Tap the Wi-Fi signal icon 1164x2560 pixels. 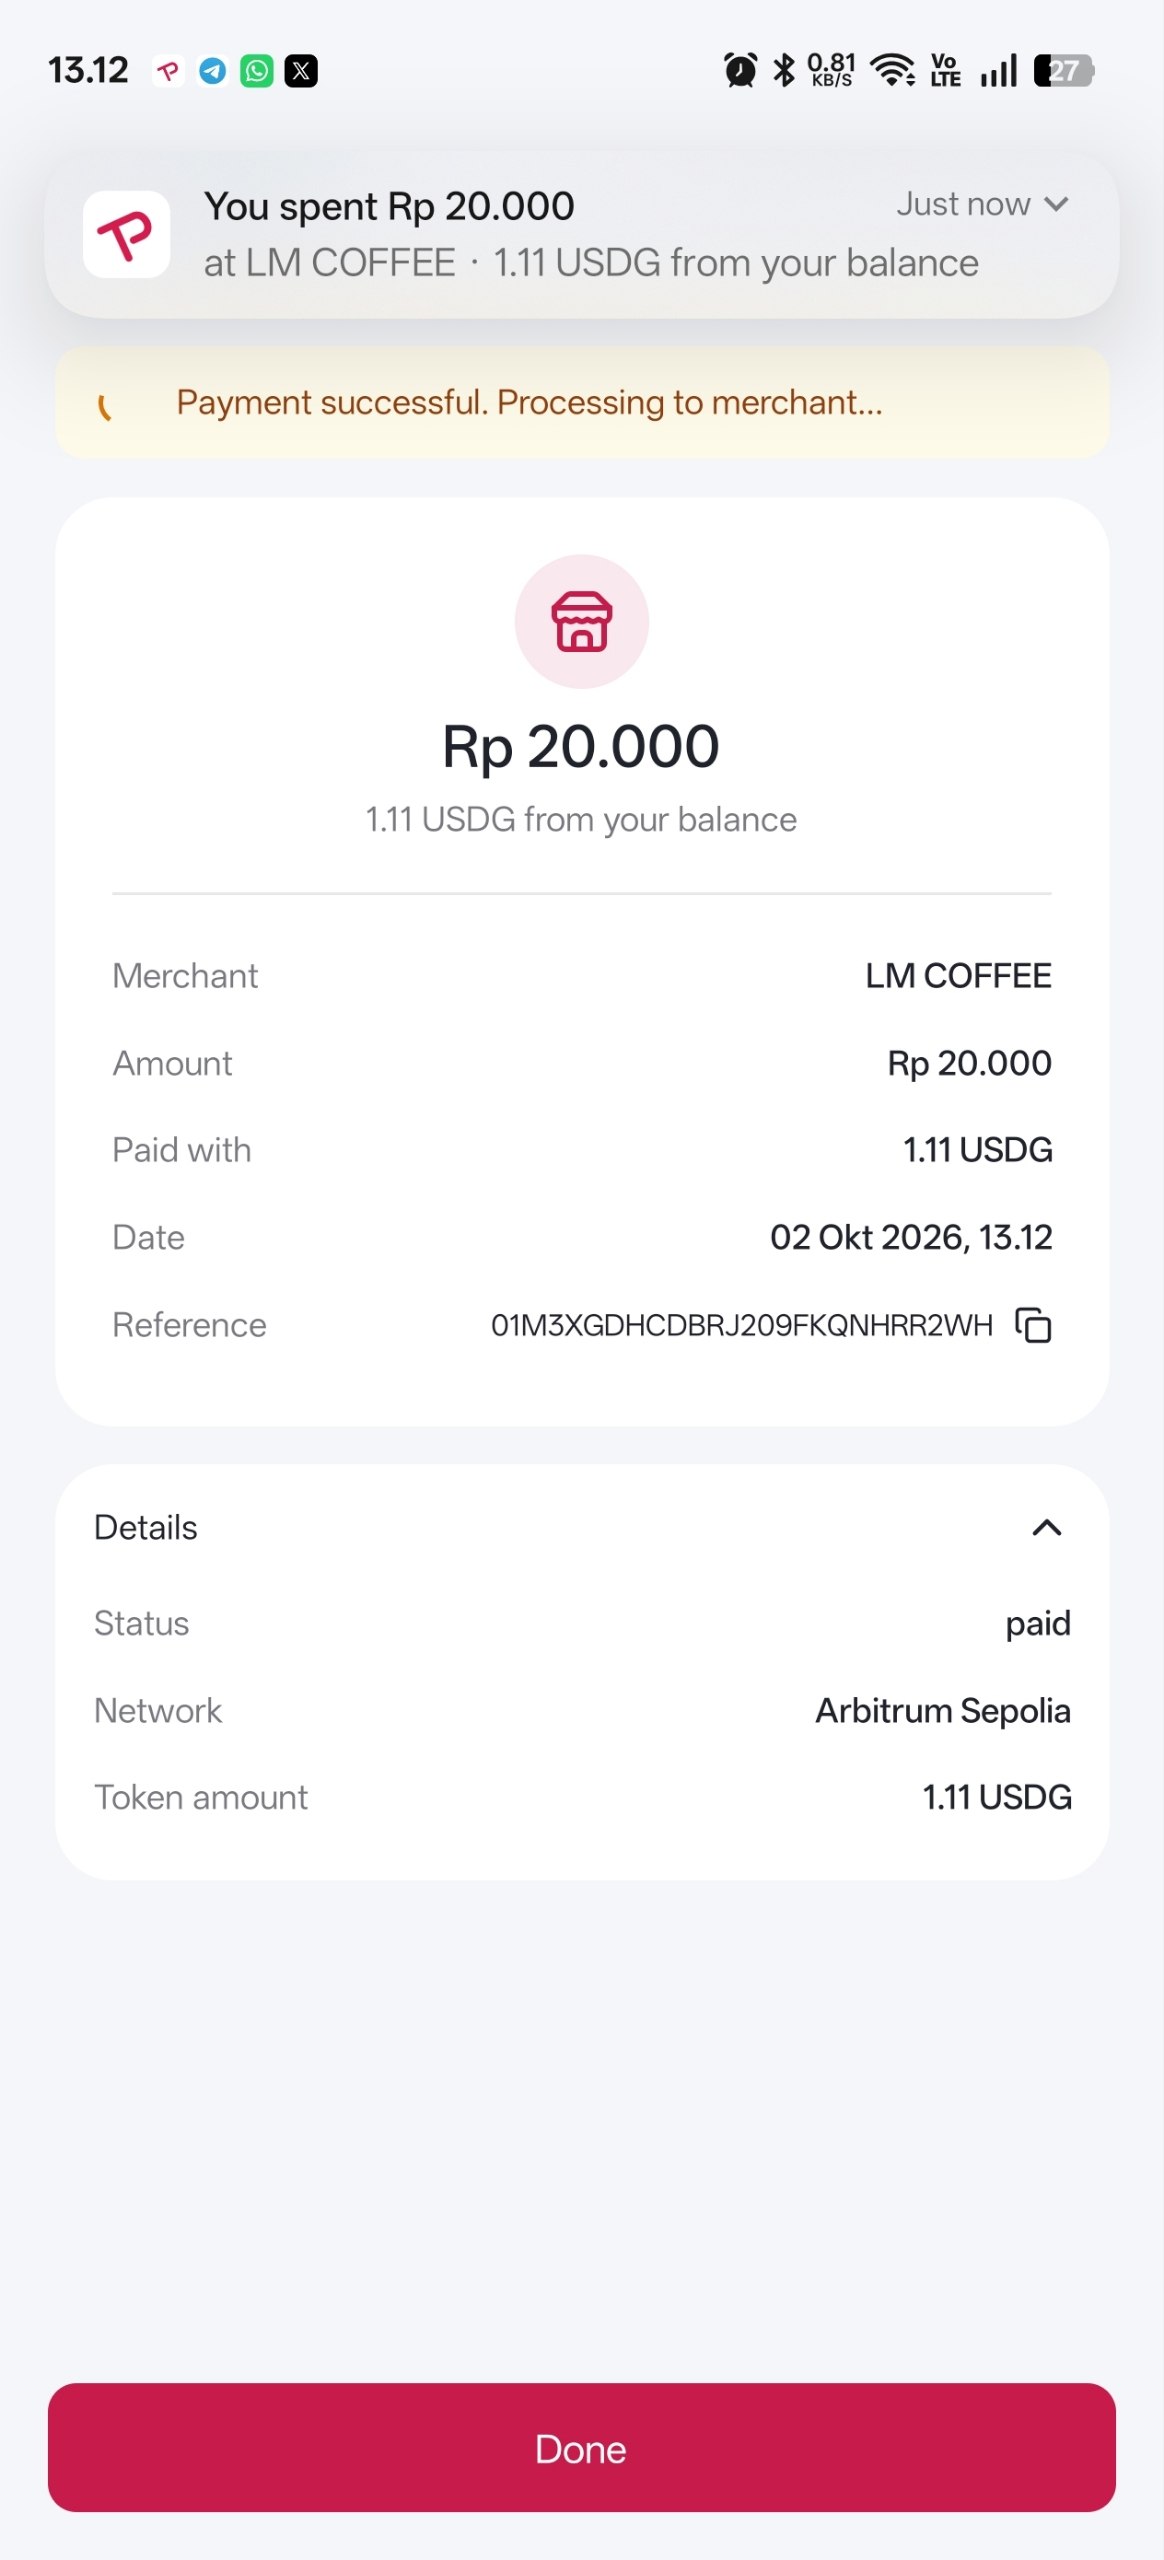pyautogui.click(x=893, y=70)
